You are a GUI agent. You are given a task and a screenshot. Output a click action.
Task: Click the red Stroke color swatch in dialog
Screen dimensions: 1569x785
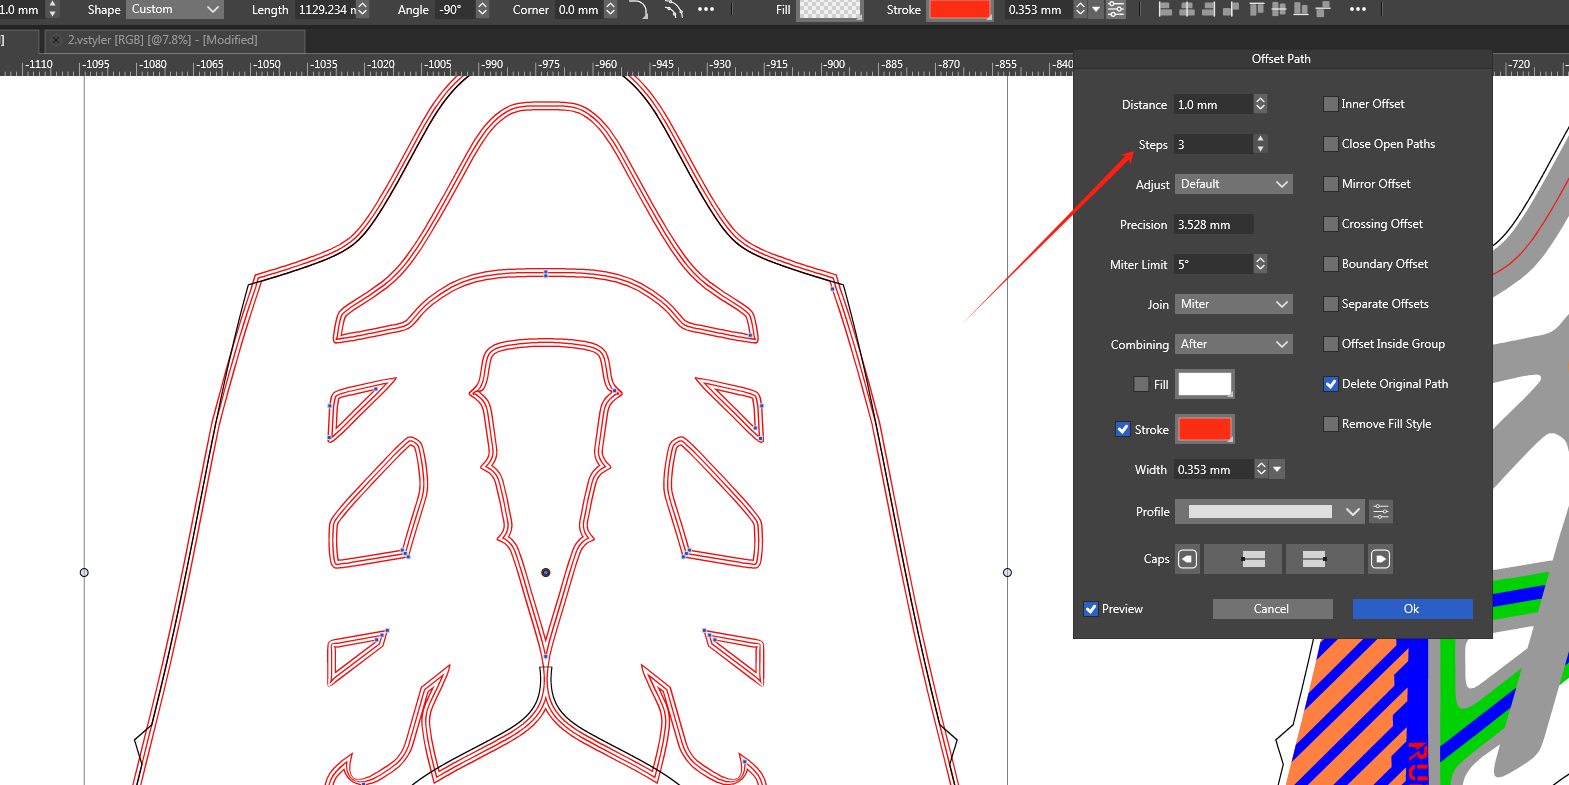(1204, 429)
